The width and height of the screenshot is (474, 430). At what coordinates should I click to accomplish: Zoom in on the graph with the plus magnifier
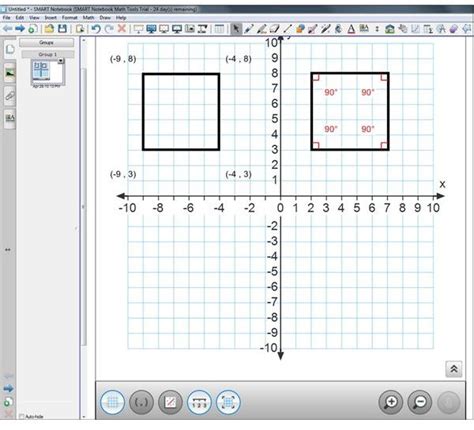pos(391,402)
